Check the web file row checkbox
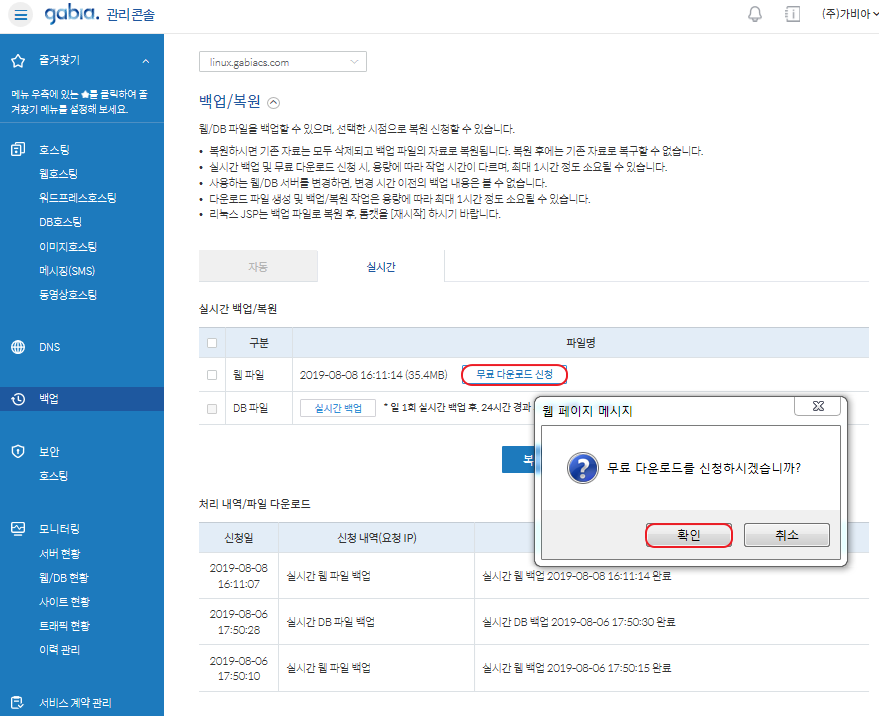The width and height of the screenshot is (879, 716). 211,375
